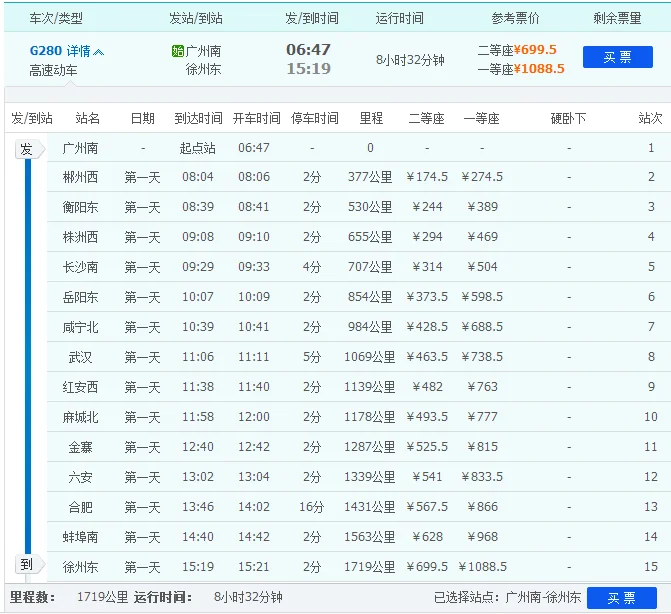Select the 蚌埠南 station row
This screenshot has width=671, height=614.
coord(359,537)
